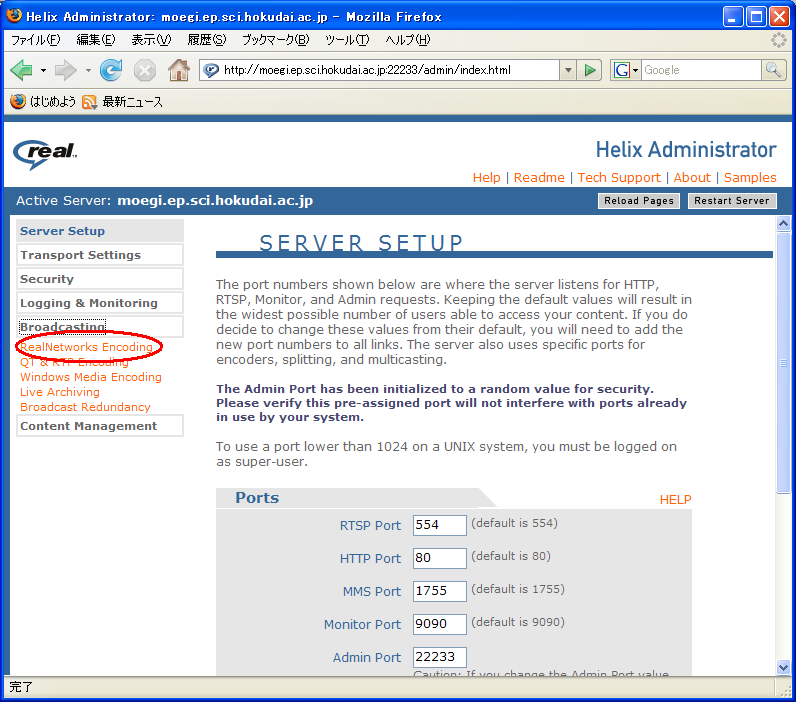Viewport: 796px width, 702px height.
Task: Click the page scrollbar up arrow
Action: (783, 223)
